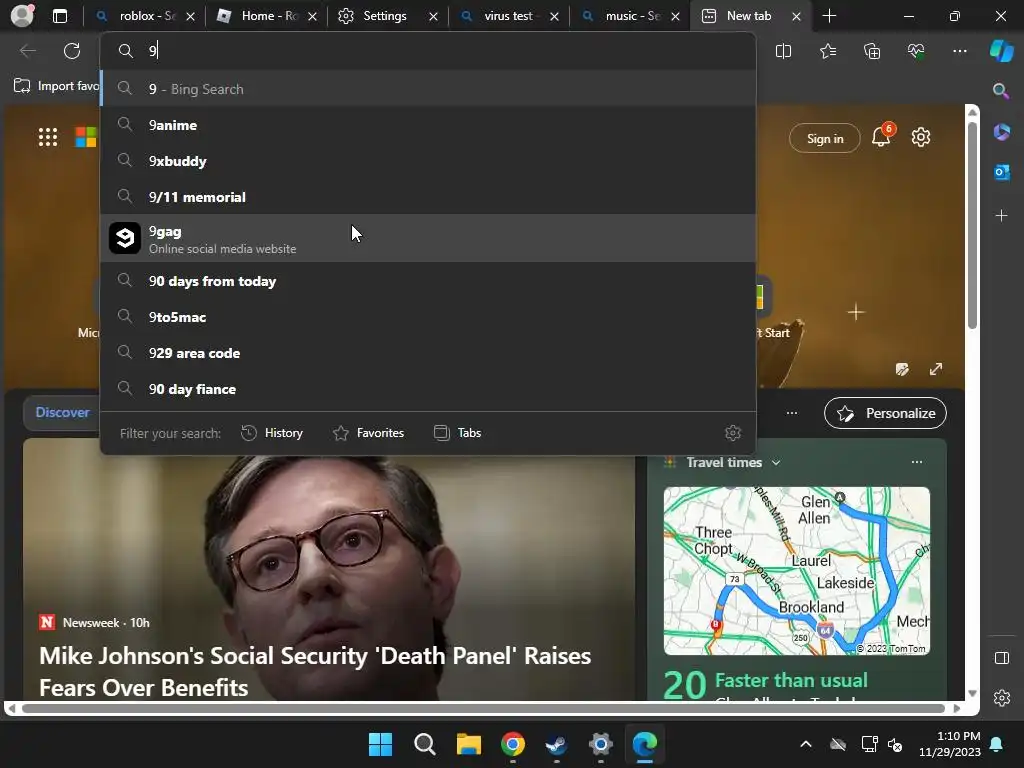
Task: Select 90 days from today suggestion
Action: tap(428, 281)
